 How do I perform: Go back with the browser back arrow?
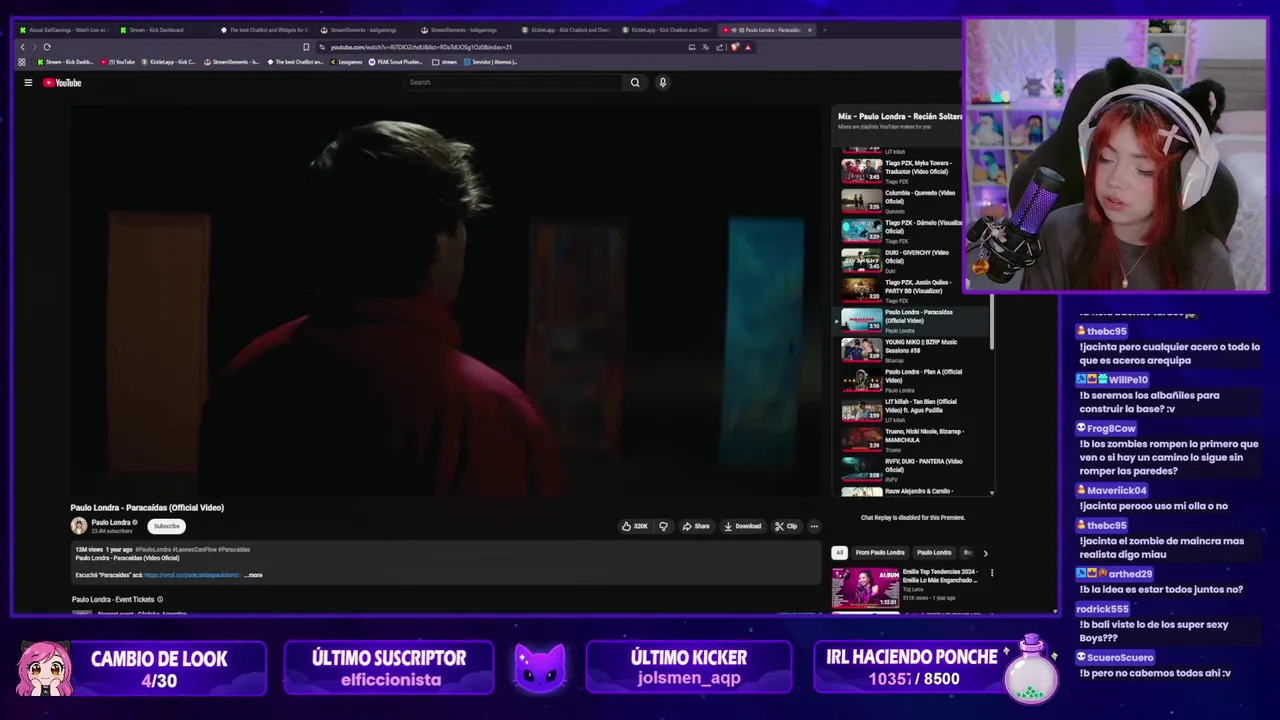click(22, 47)
